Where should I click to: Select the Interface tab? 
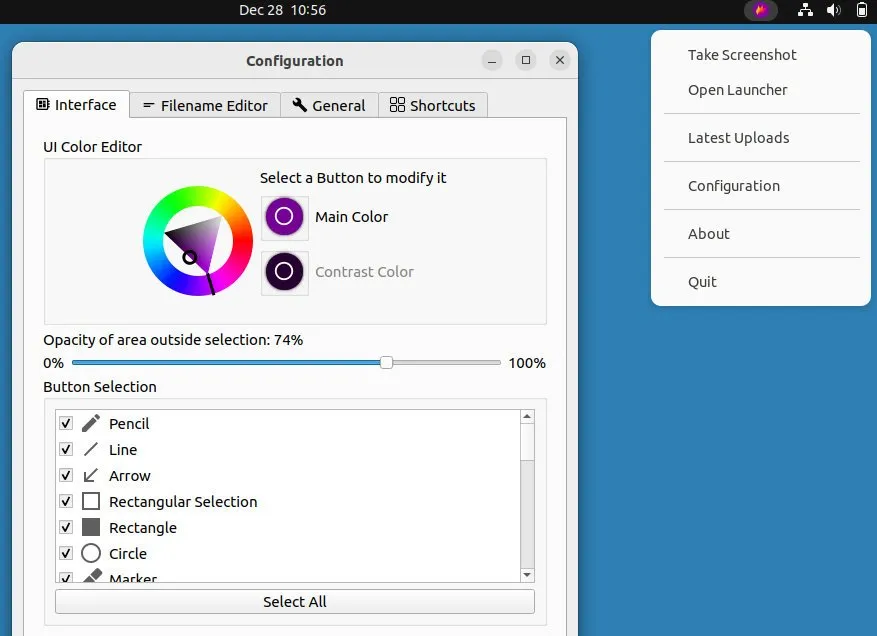[x=77, y=105]
